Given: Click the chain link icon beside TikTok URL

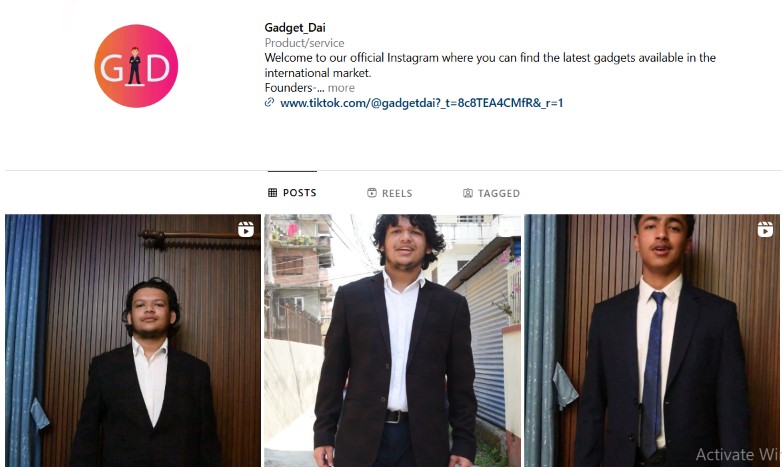Looking at the screenshot, I should tap(269, 102).
